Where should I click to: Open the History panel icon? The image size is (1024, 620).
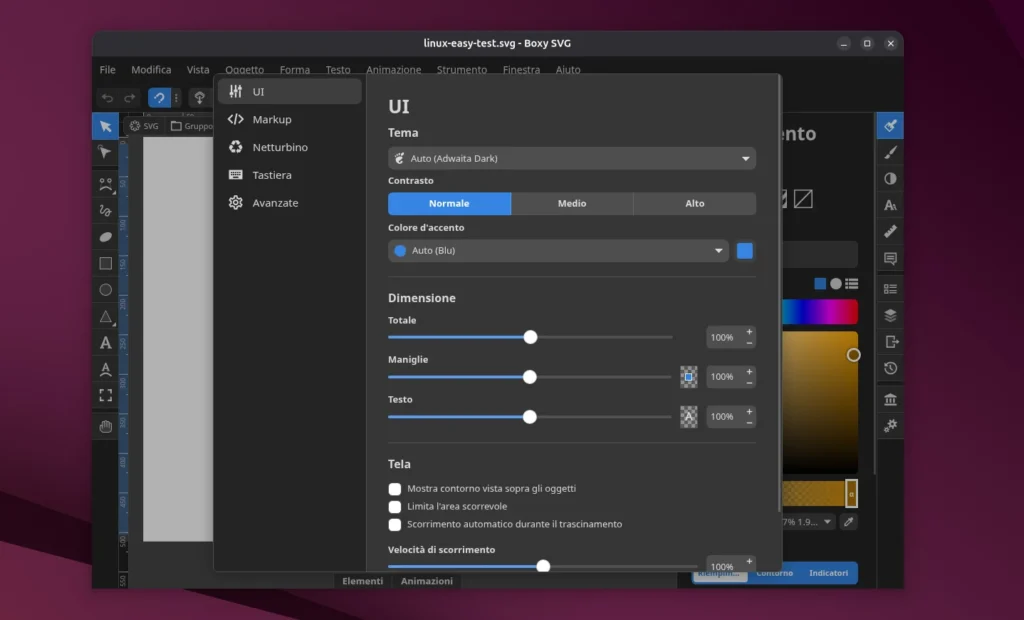[x=890, y=368]
